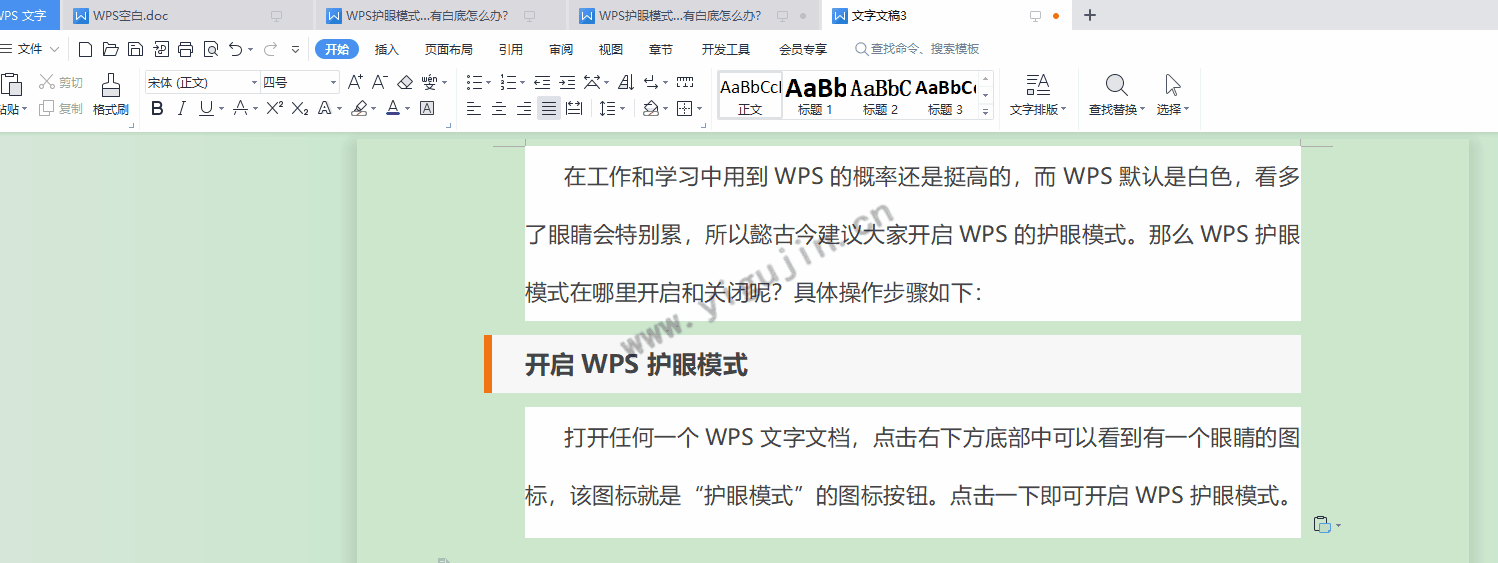The image size is (1498, 563).
Task: Undo the last action
Action: (235, 49)
